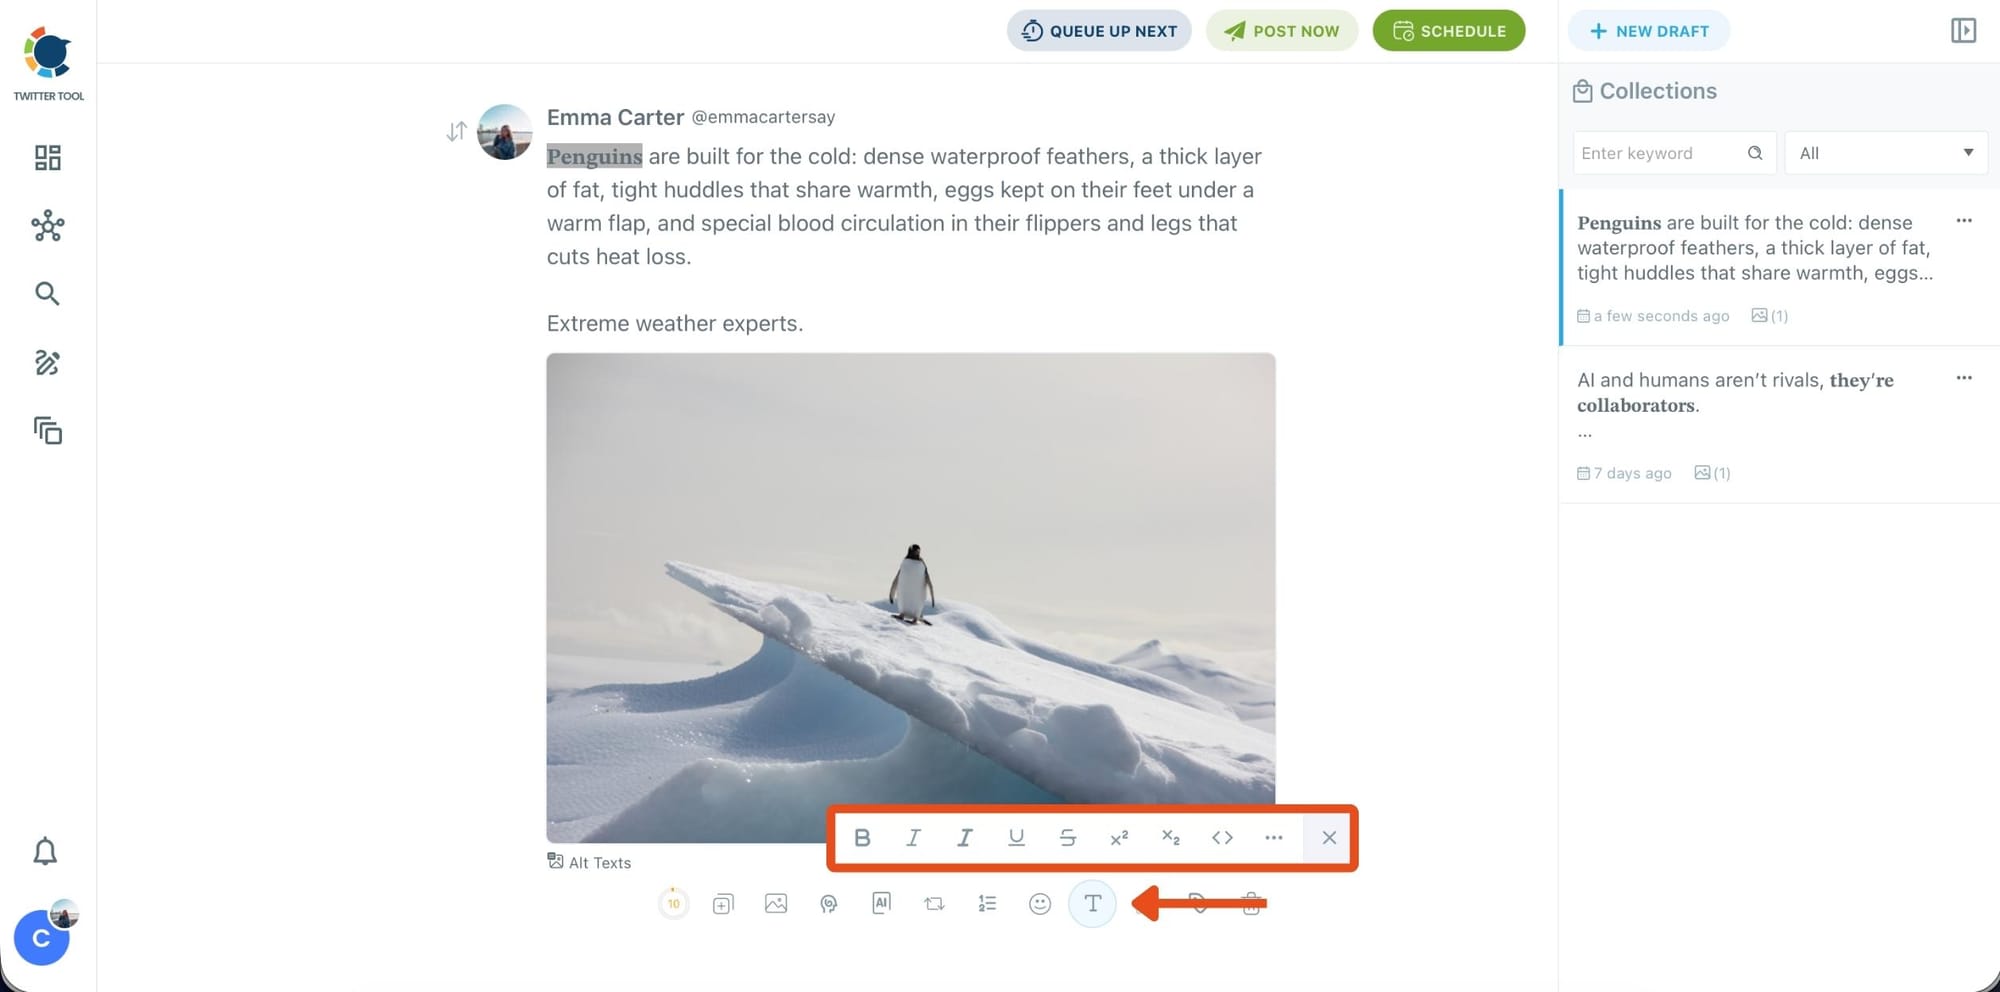Open the search page in sidebar

tap(47, 294)
